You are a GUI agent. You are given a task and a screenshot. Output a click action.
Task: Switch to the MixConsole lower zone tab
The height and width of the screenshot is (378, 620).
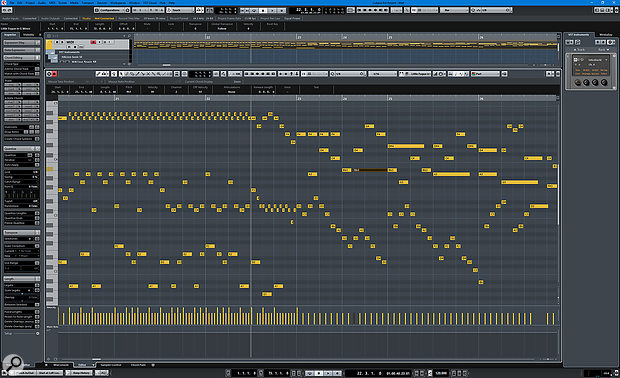61,365
